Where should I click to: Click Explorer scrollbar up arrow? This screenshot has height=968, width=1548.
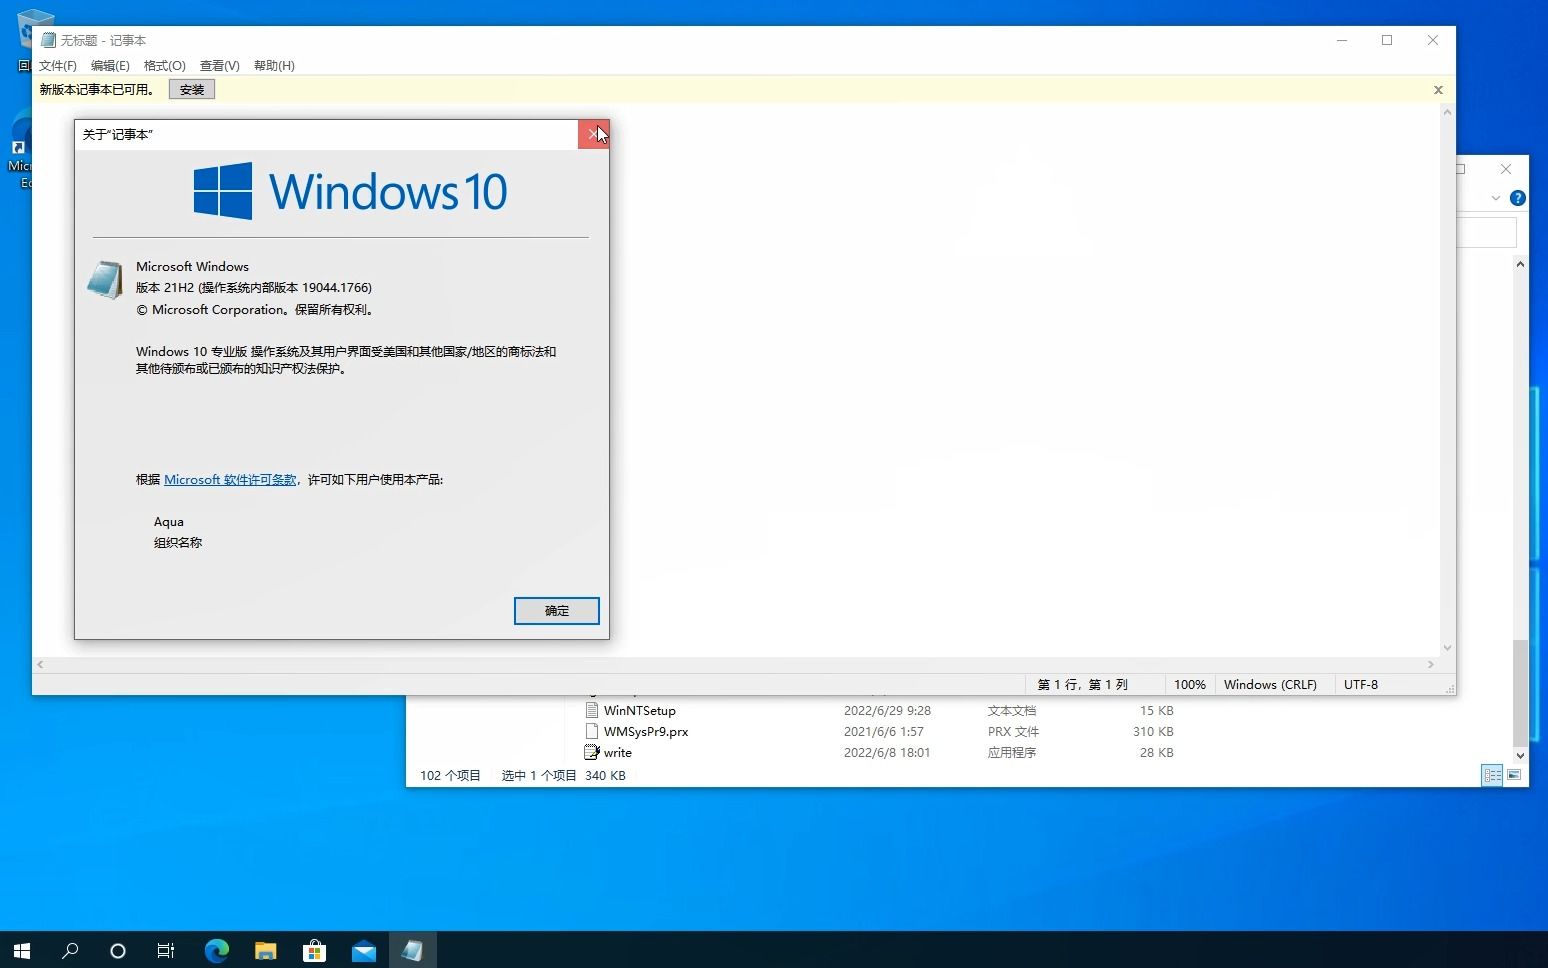click(1520, 264)
